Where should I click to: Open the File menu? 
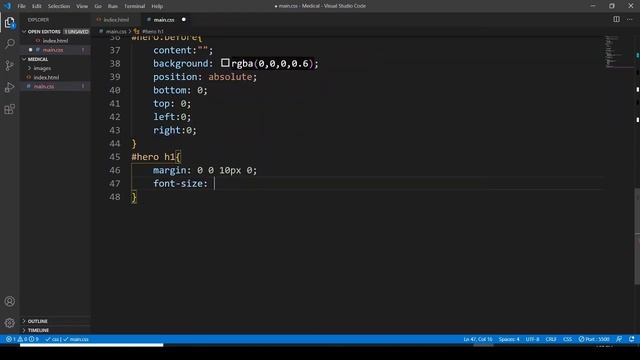21,6
